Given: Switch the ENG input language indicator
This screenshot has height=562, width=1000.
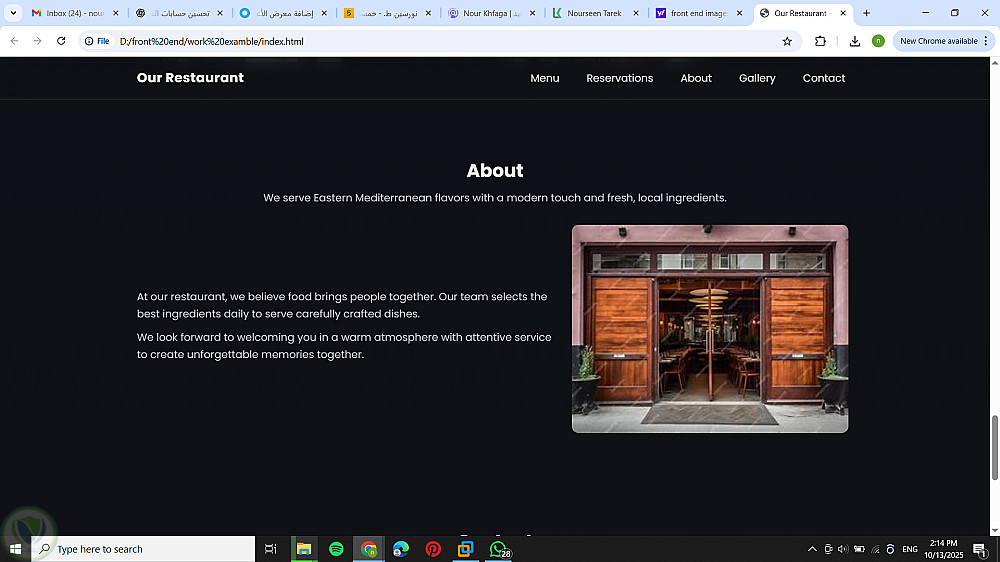Looking at the screenshot, I should tap(910, 549).
